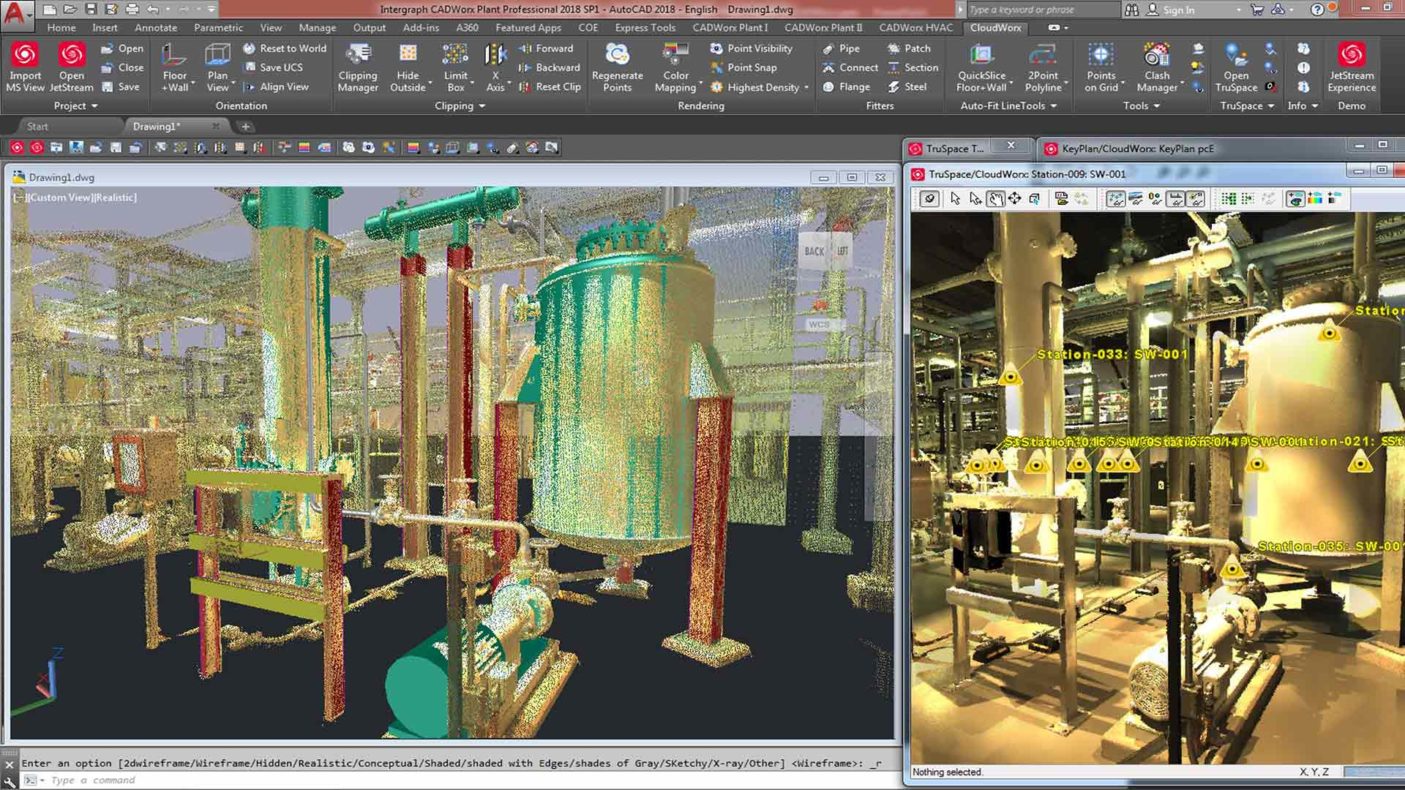
Task: Open Color Mapping tool
Action: tap(675, 67)
